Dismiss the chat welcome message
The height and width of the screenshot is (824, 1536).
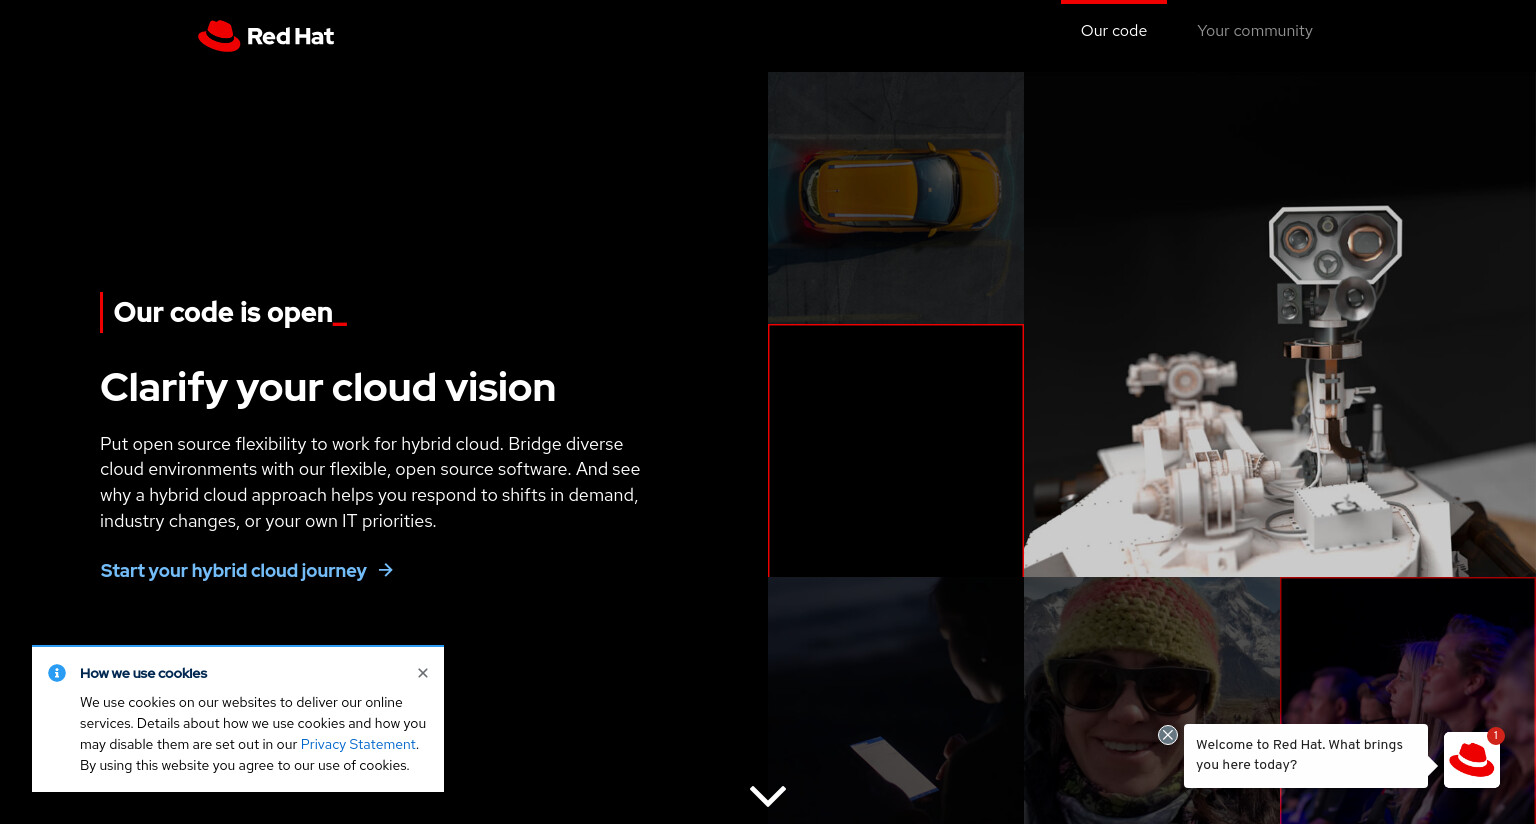pyautogui.click(x=1168, y=735)
